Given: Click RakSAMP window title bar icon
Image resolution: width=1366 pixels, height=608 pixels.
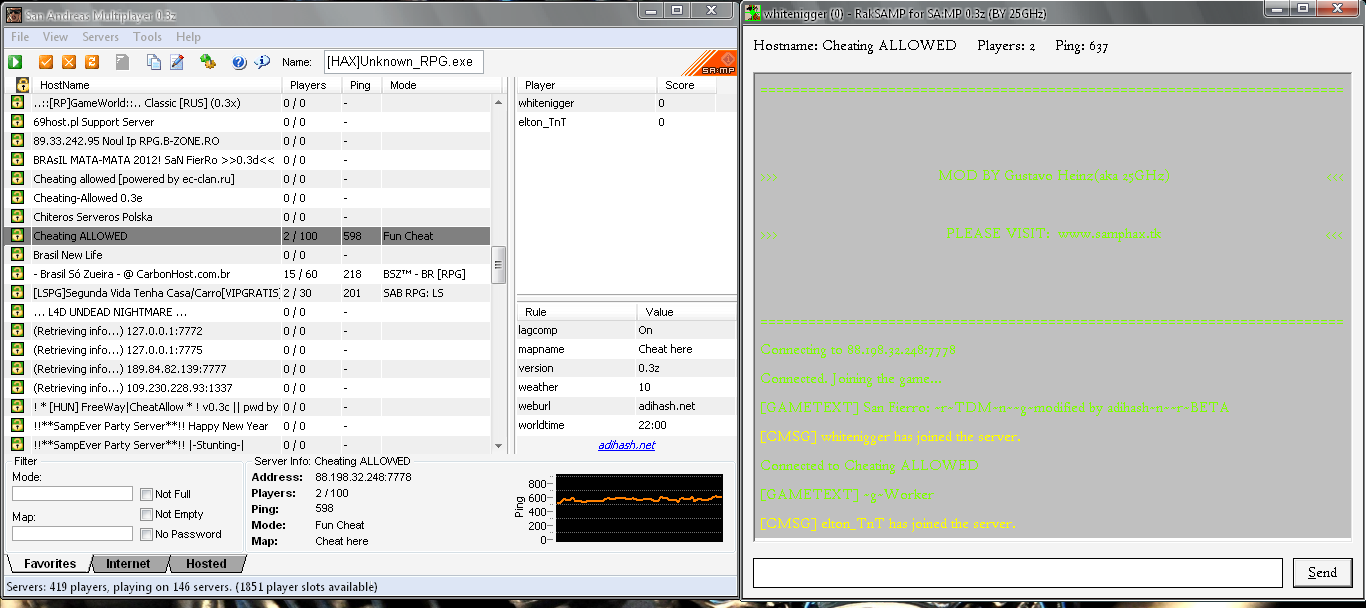Looking at the screenshot, I should 753,11.
